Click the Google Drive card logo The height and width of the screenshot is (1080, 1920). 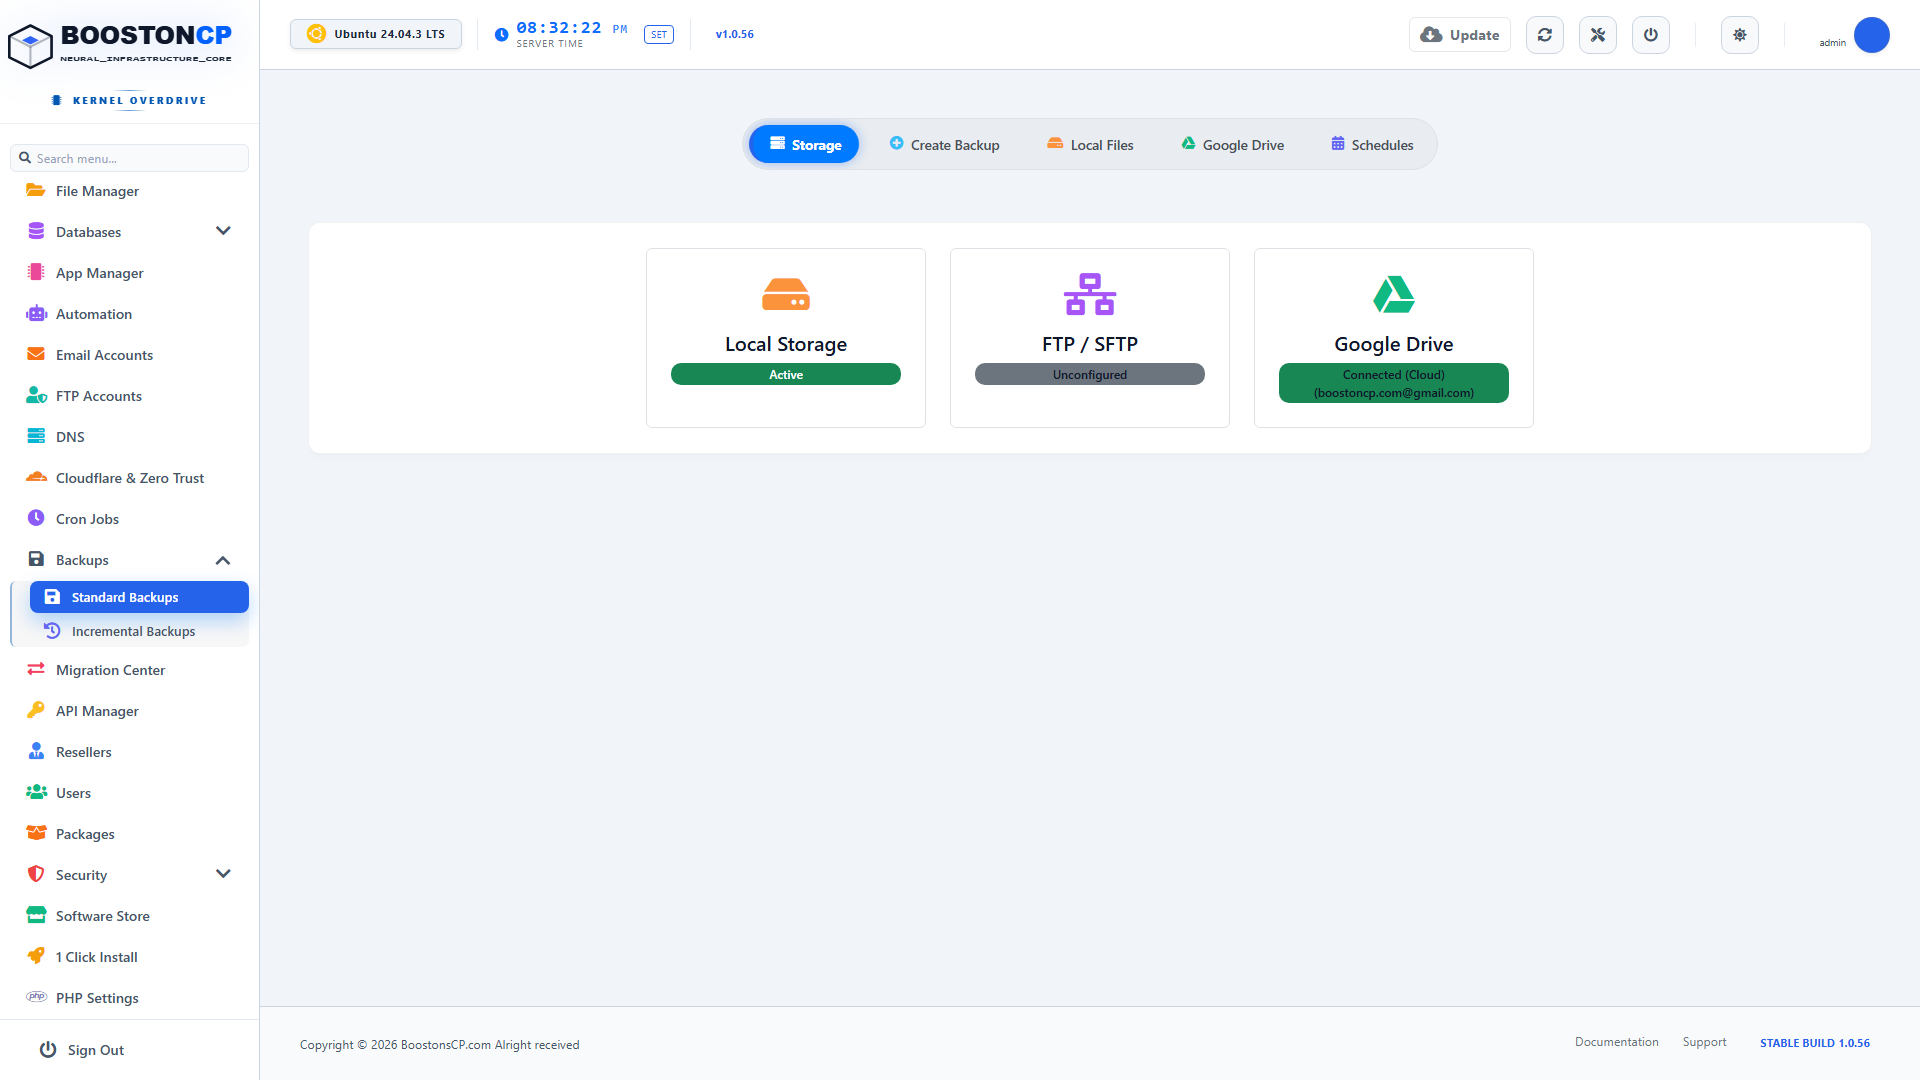pos(1394,294)
